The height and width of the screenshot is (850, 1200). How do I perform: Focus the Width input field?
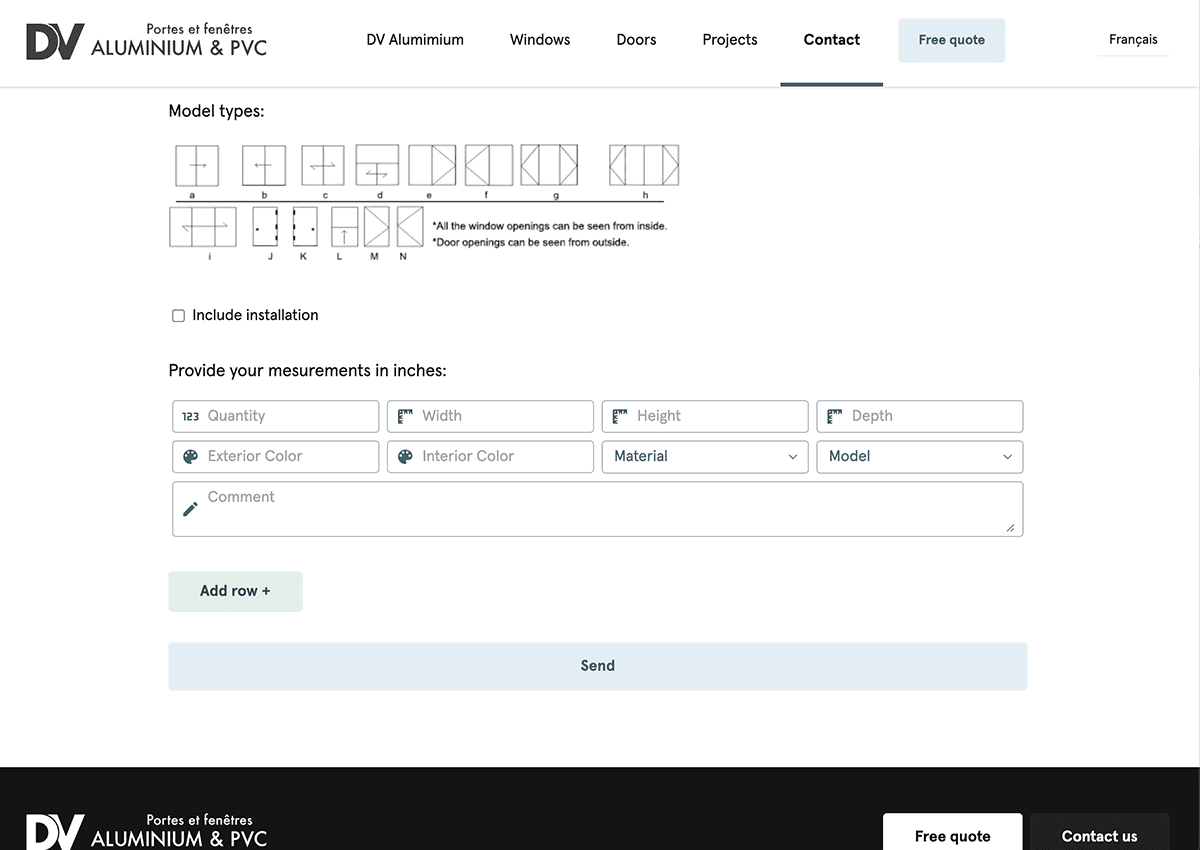pyautogui.click(x=490, y=416)
